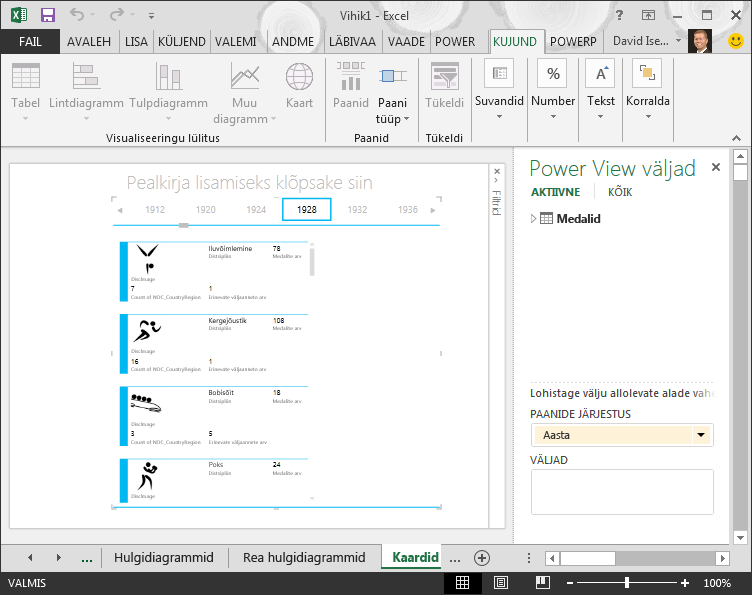Click the card list scrollbar
The image size is (752, 595).
312,262
